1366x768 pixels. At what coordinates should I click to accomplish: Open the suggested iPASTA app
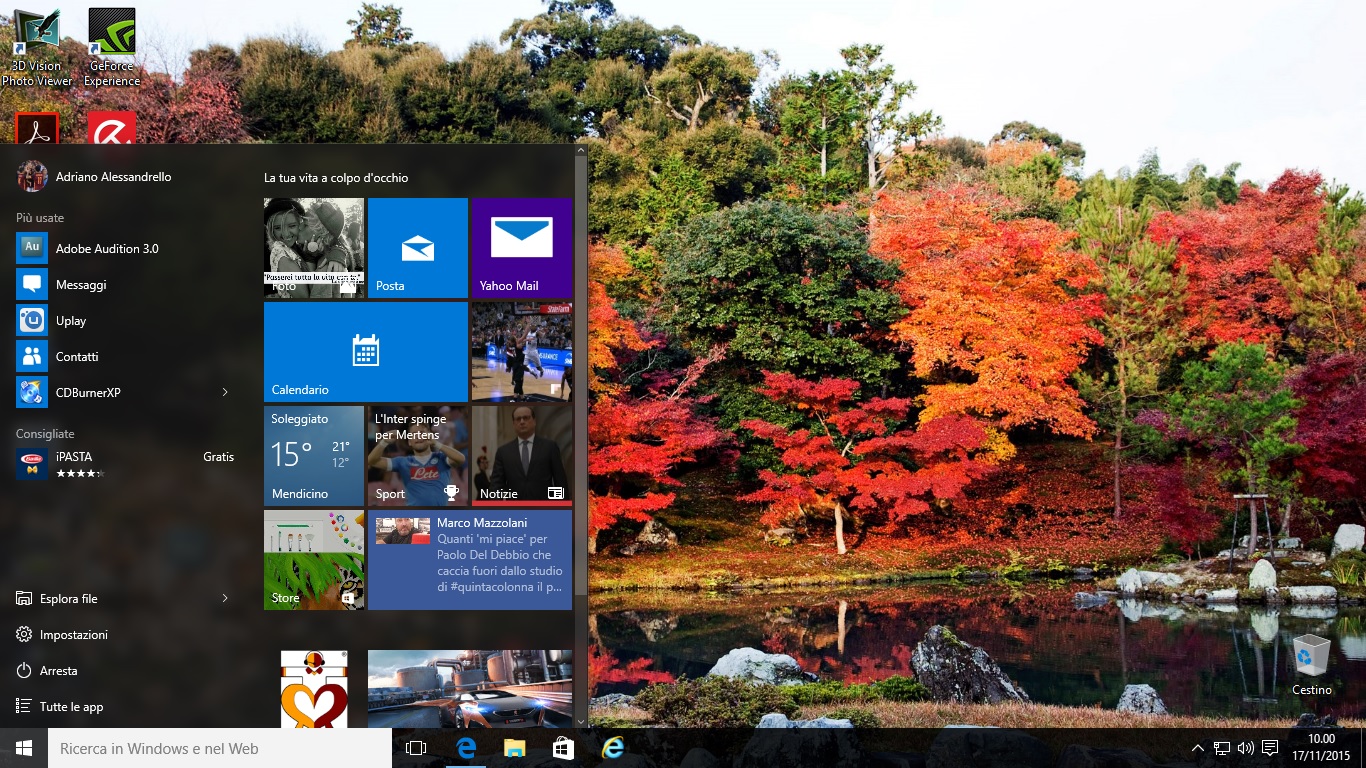pyautogui.click(x=125, y=464)
